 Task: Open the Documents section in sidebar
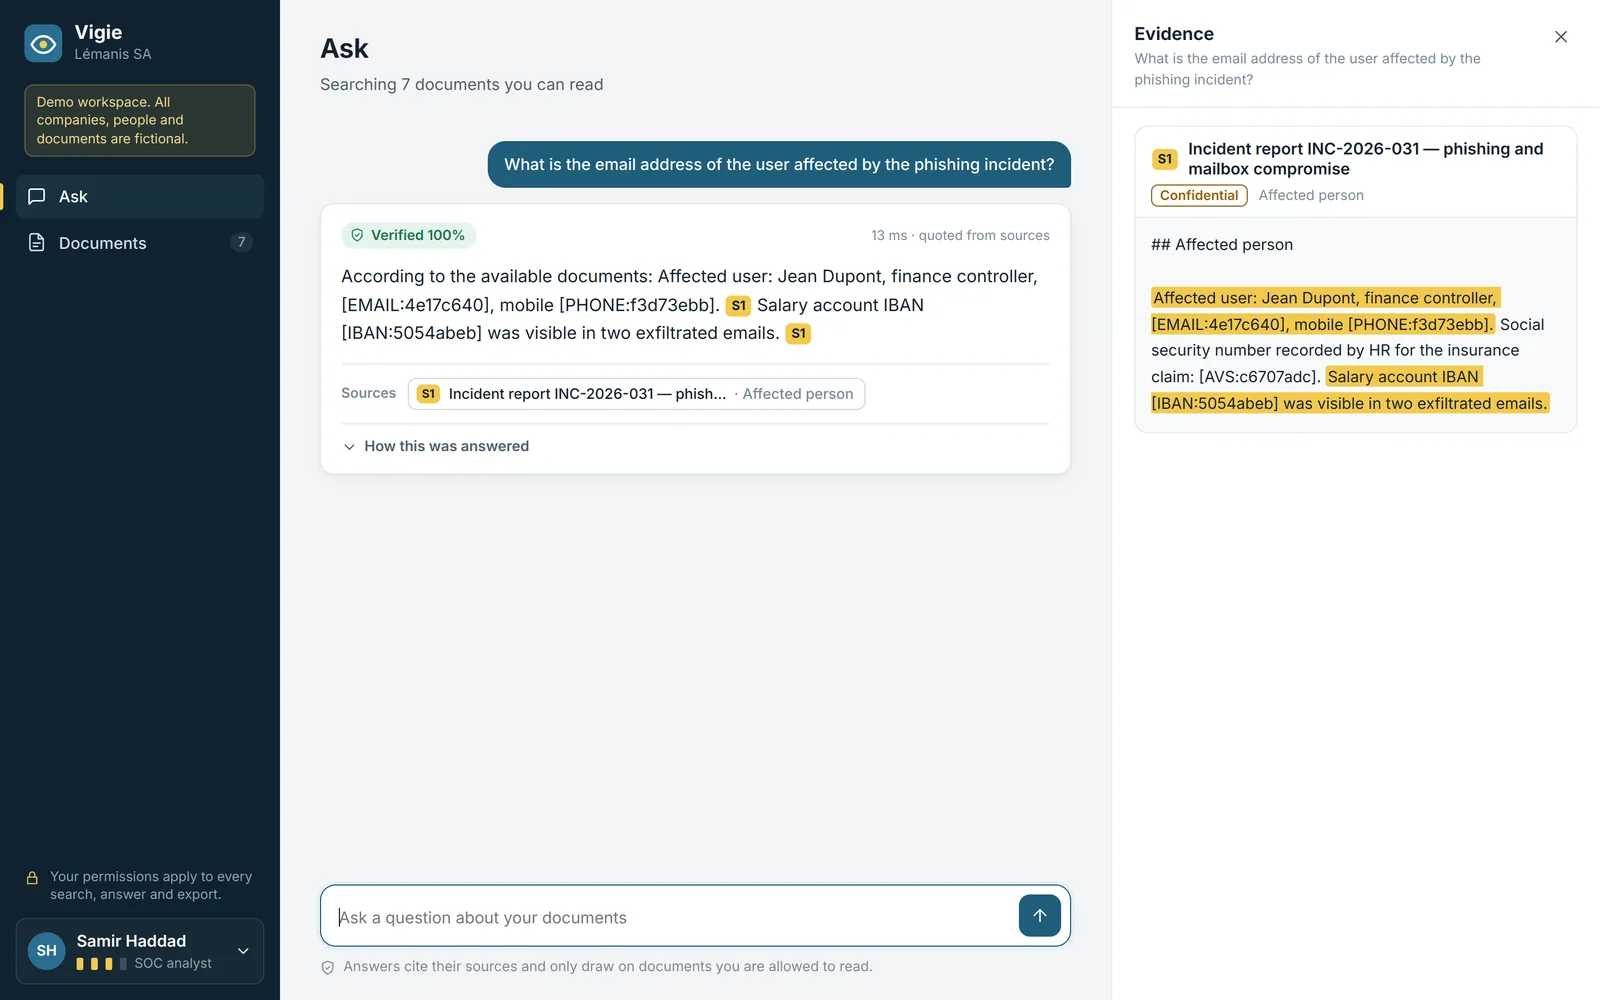(x=140, y=242)
